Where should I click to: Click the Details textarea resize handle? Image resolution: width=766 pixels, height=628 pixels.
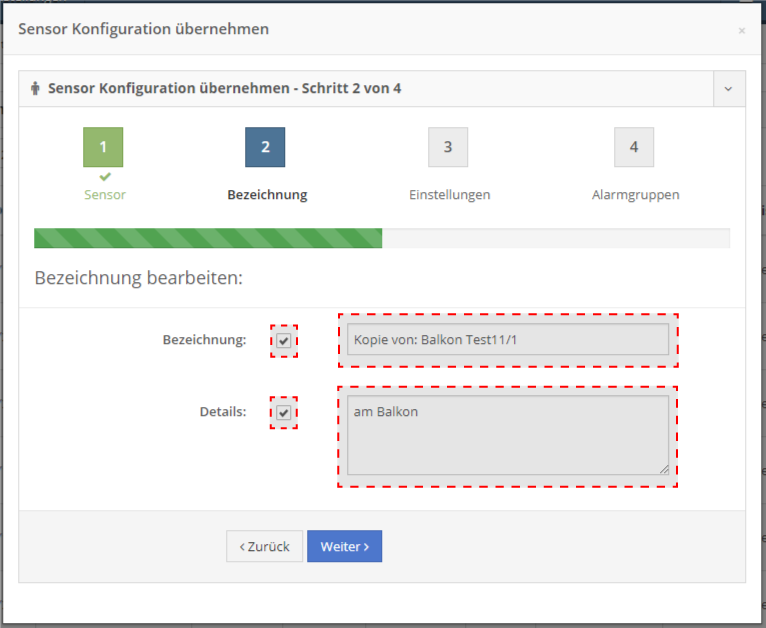click(x=664, y=470)
